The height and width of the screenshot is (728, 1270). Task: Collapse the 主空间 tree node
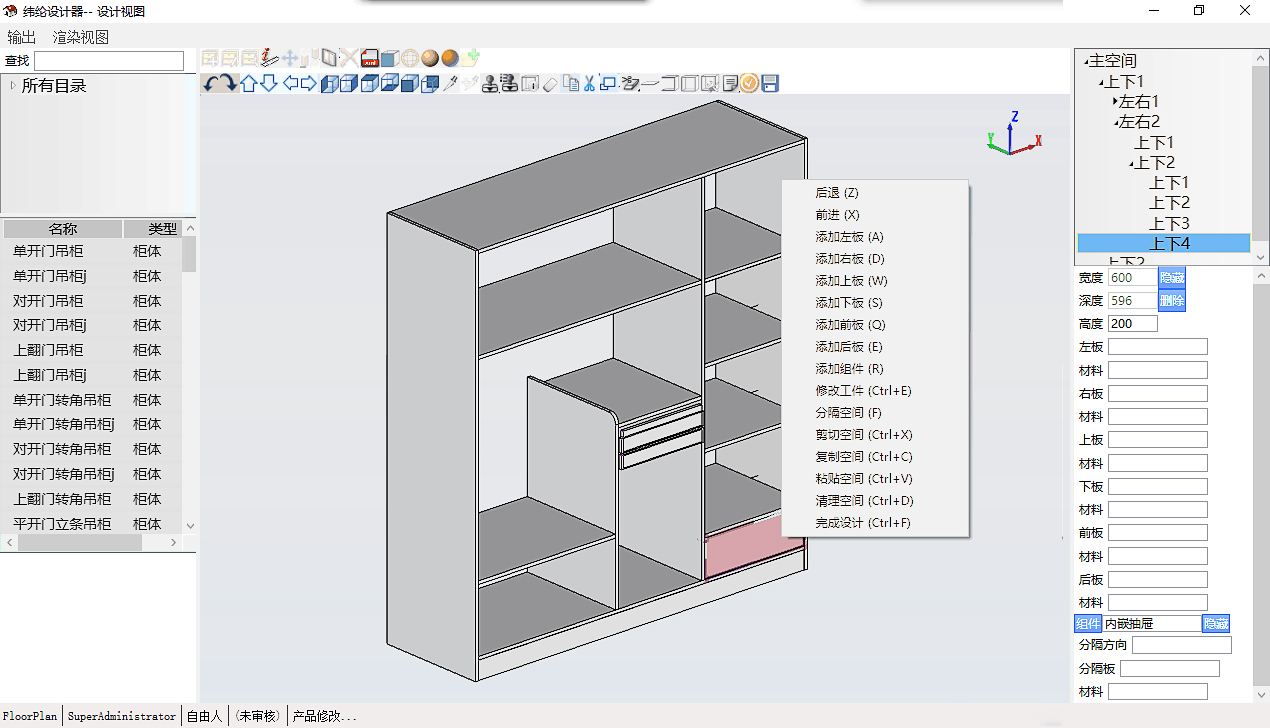coord(1086,62)
